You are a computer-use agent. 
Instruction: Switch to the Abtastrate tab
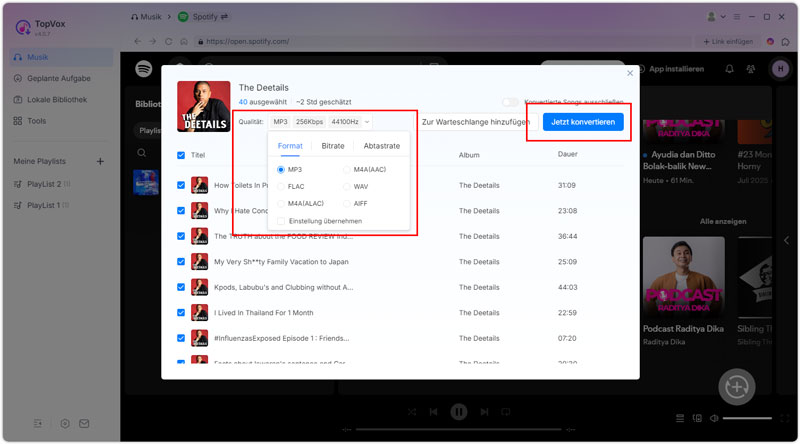(382, 146)
